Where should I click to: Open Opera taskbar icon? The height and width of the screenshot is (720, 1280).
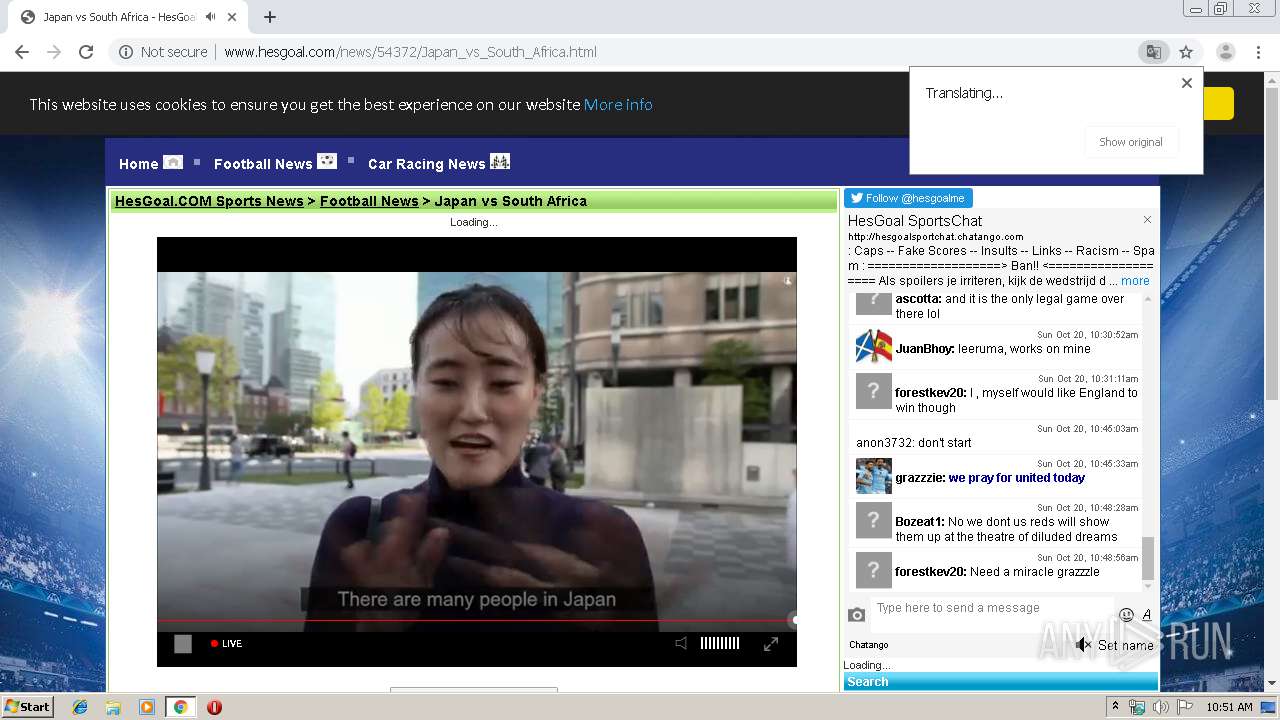(214, 707)
